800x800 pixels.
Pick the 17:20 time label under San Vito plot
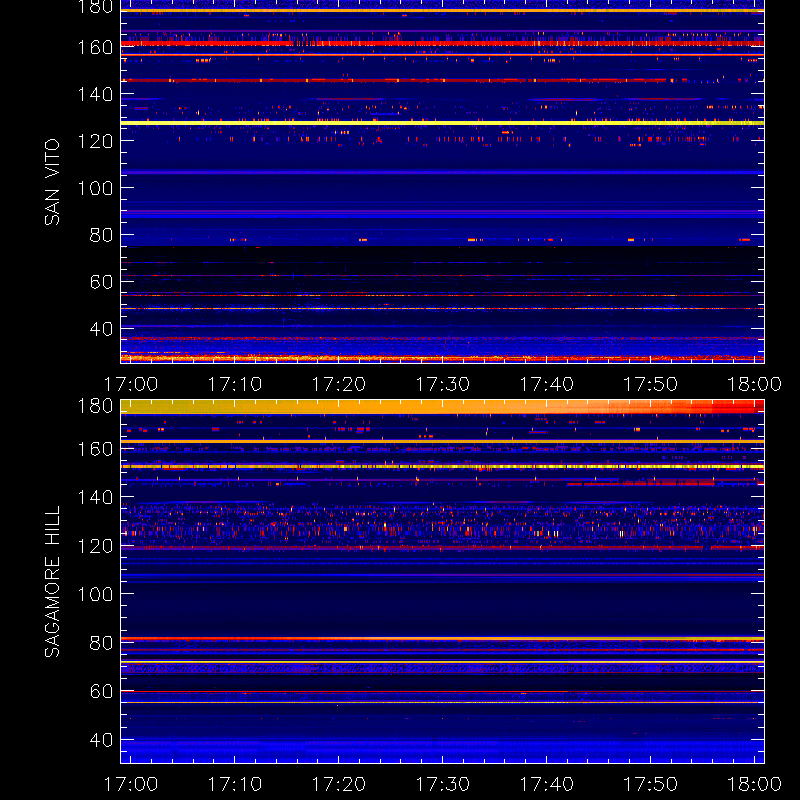click(x=339, y=384)
